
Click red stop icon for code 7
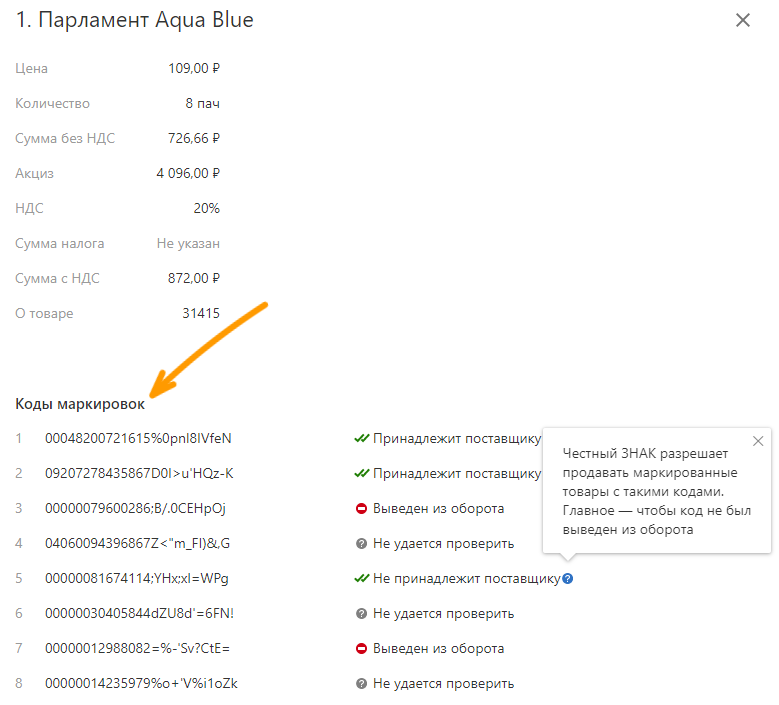click(361, 648)
